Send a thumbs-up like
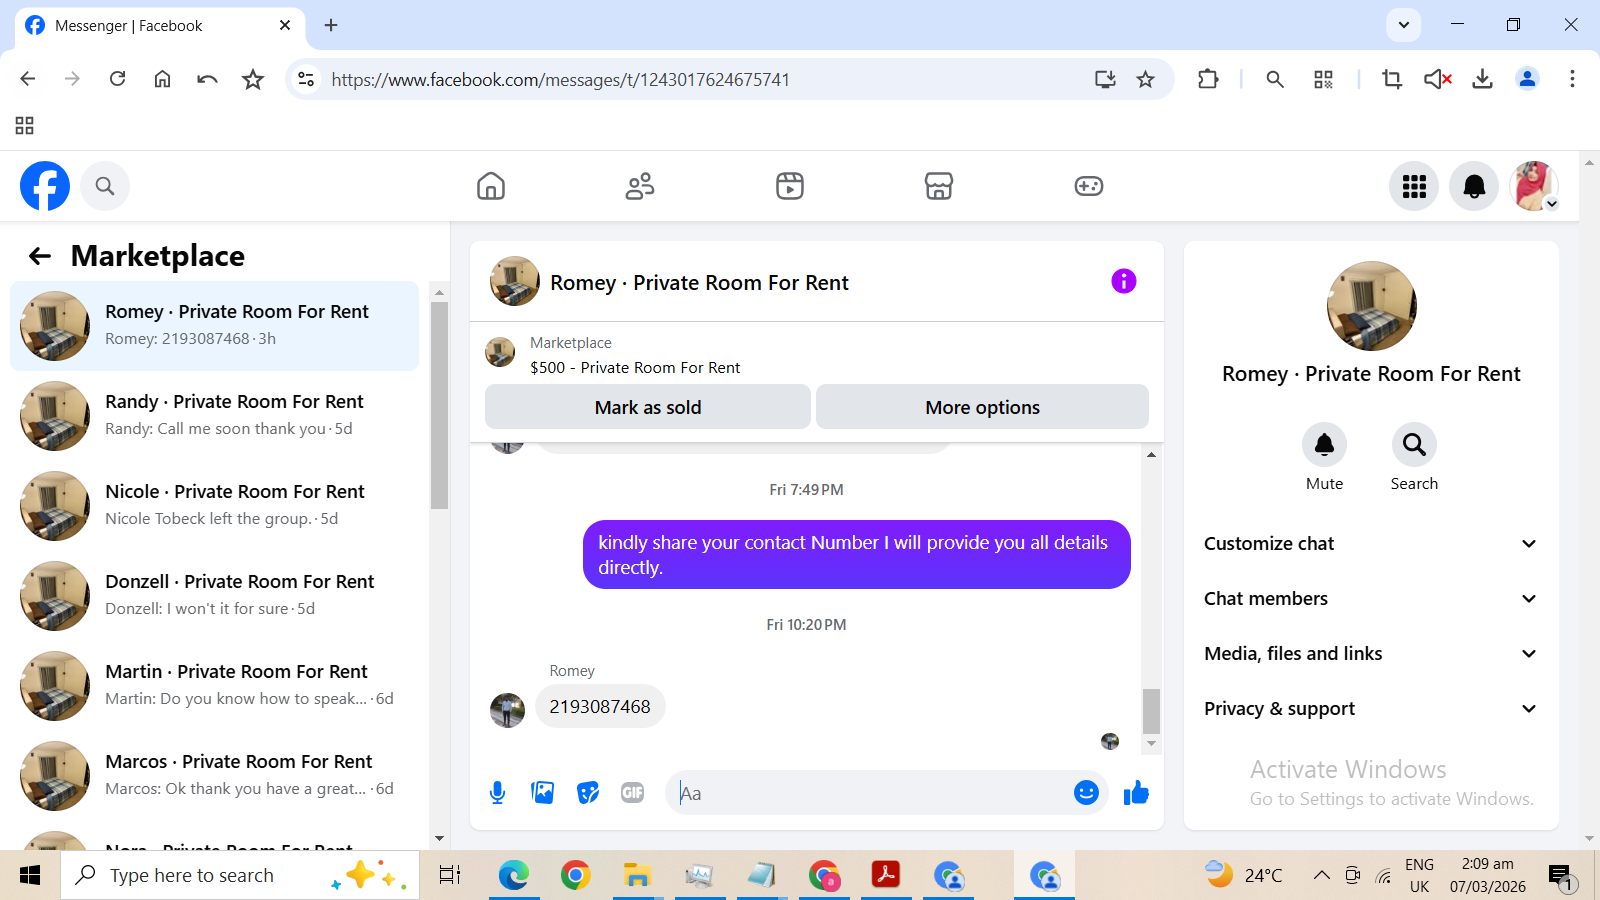Screen dimensions: 1600x900 tap(1136, 793)
